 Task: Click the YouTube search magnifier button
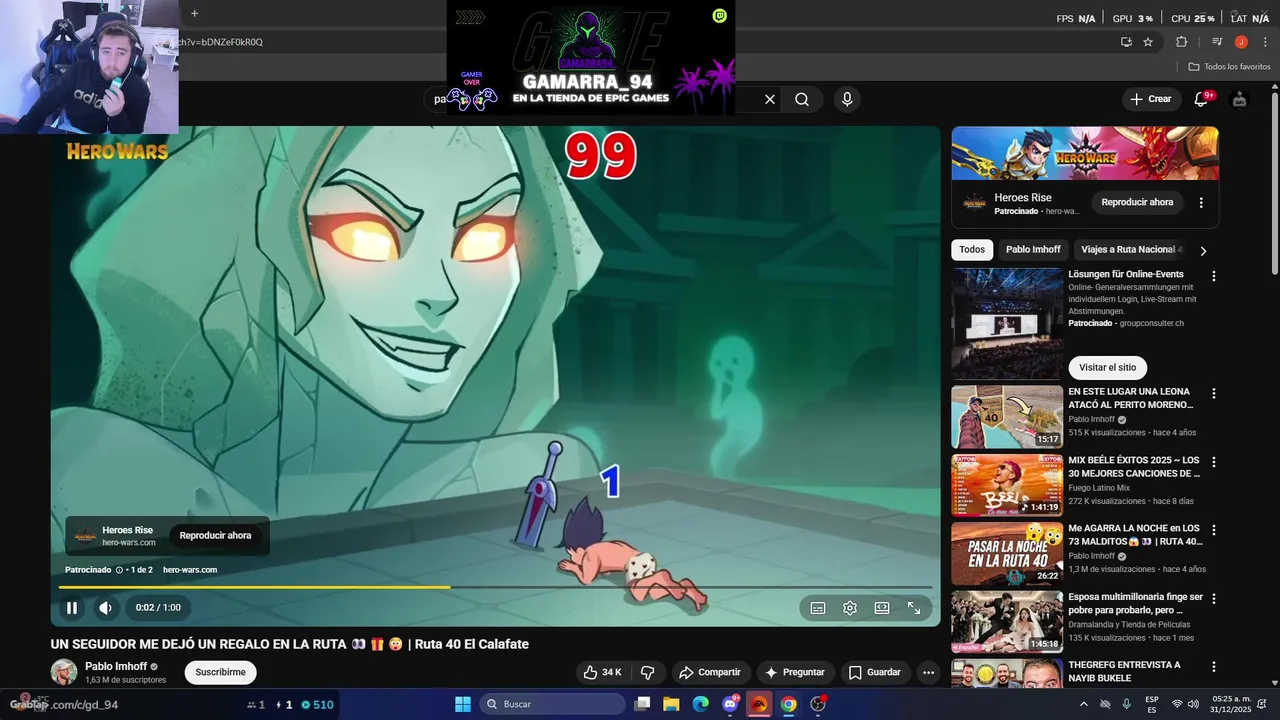802,99
